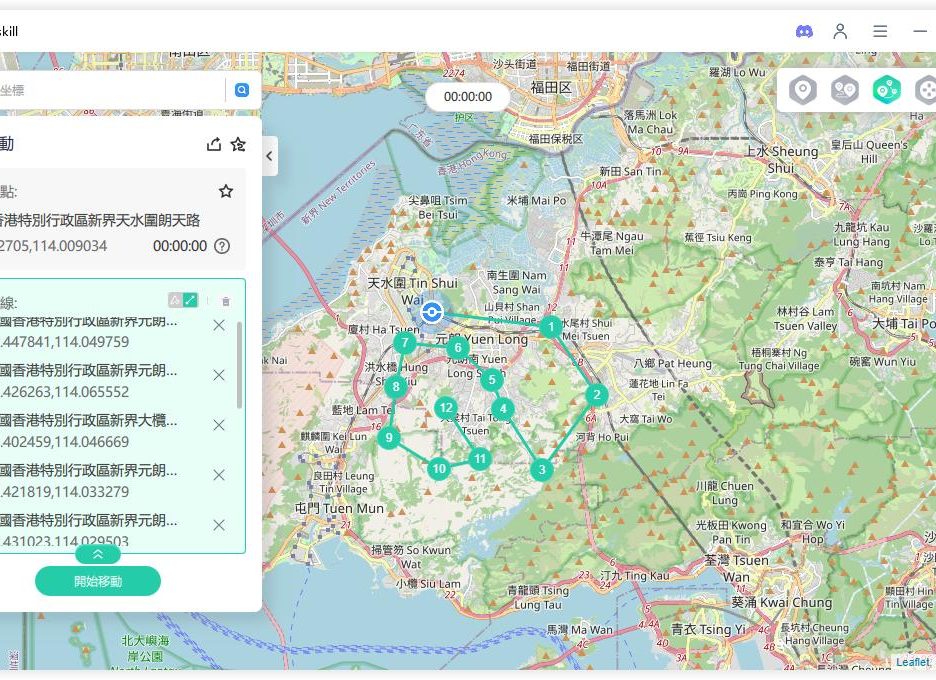Image resolution: width=936 pixels, height=680 pixels.
Task: Click the coordinate search input field
Action: pyautogui.click(x=110, y=90)
